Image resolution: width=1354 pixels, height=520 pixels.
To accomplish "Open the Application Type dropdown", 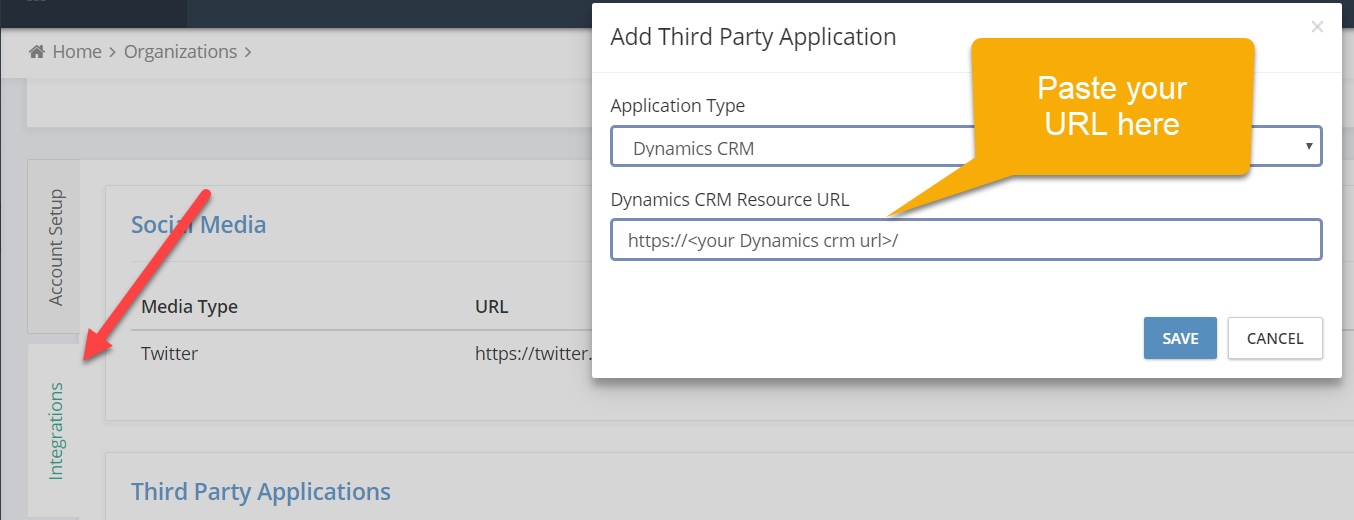I will click(x=966, y=146).
